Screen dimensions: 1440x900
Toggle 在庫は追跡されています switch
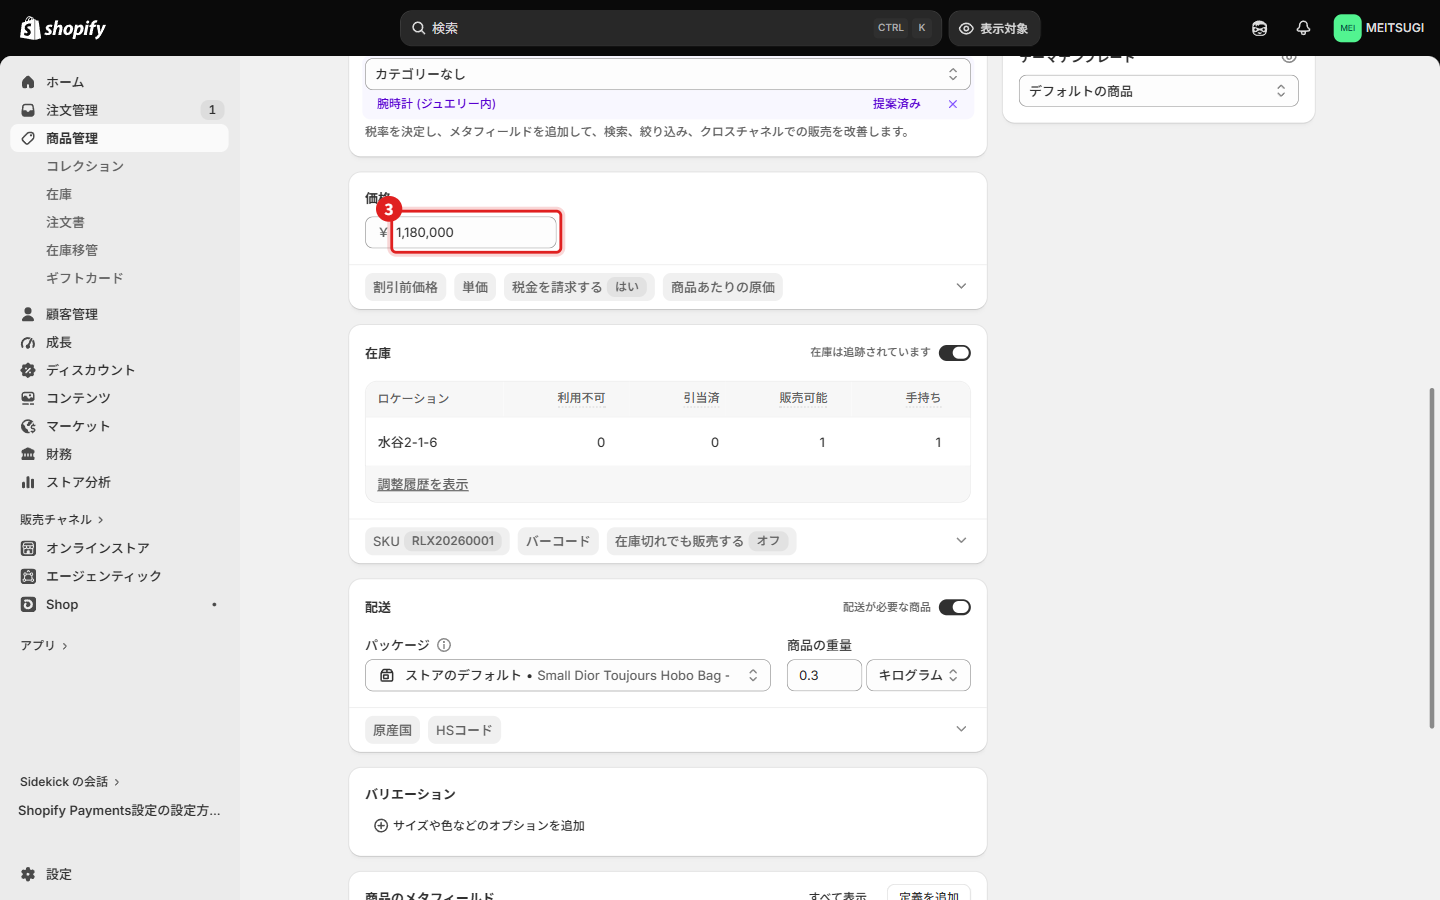tap(955, 353)
